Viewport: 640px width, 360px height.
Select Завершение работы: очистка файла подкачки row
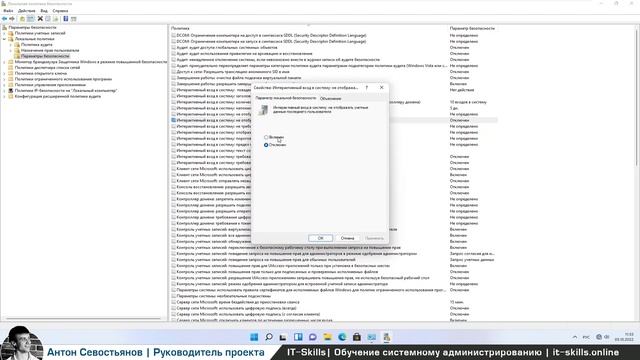[x=239, y=78]
